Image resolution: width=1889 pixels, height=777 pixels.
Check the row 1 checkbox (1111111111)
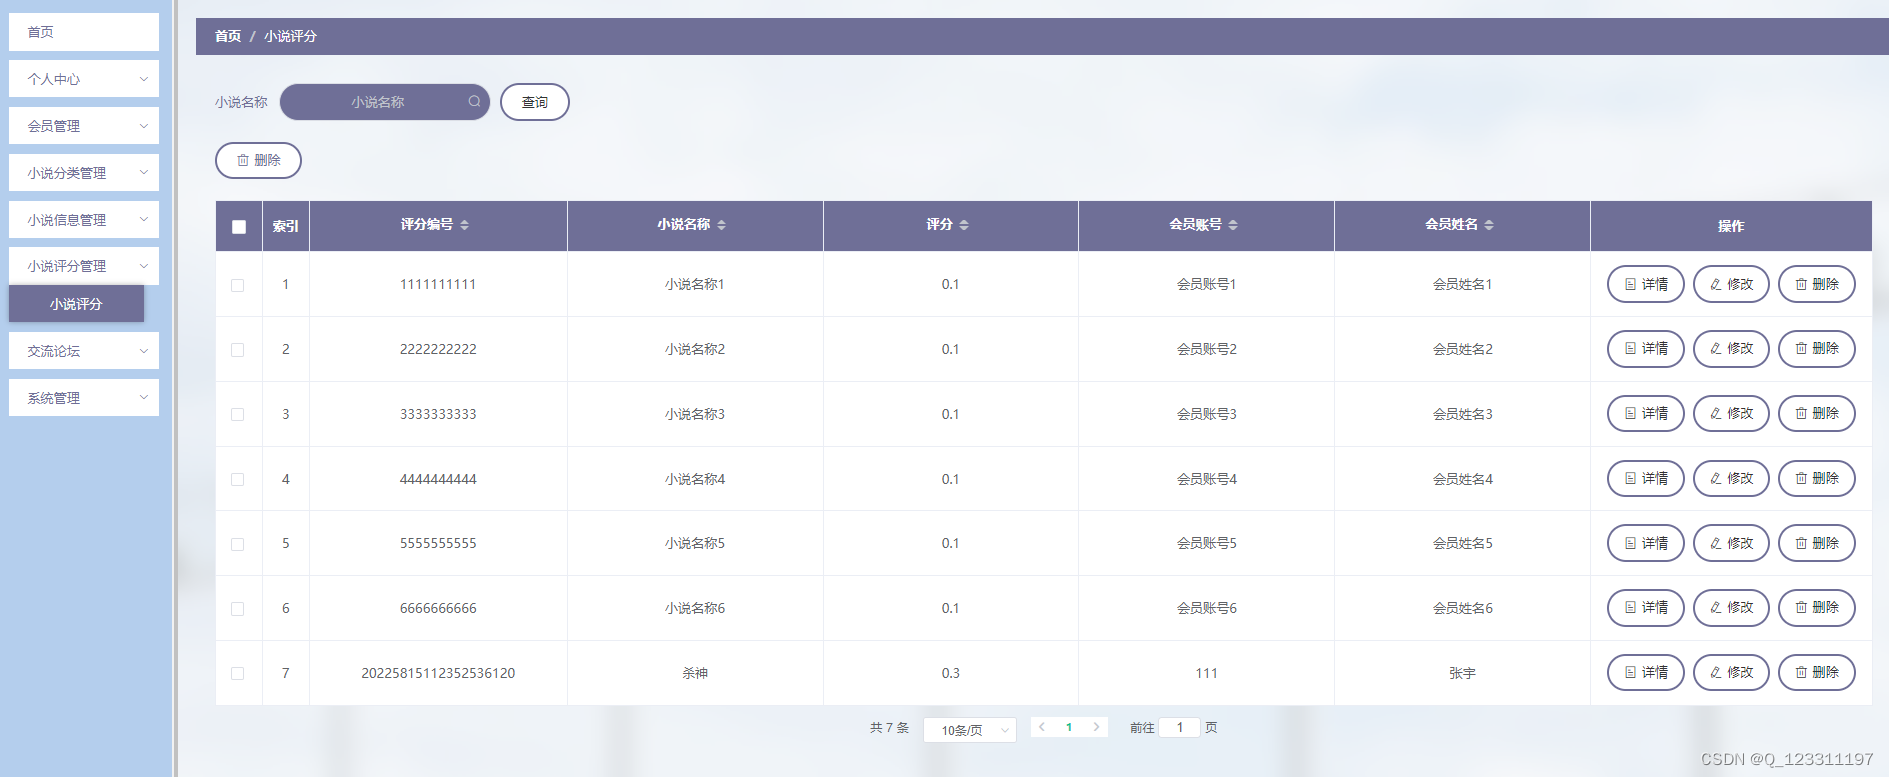(238, 285)
